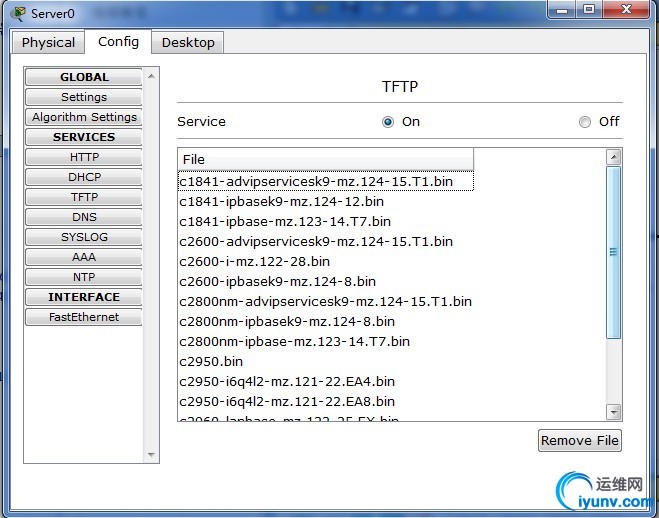Select c2800nm-advipservicesk9-mz.124-15.T1.bin

(326, 301)
